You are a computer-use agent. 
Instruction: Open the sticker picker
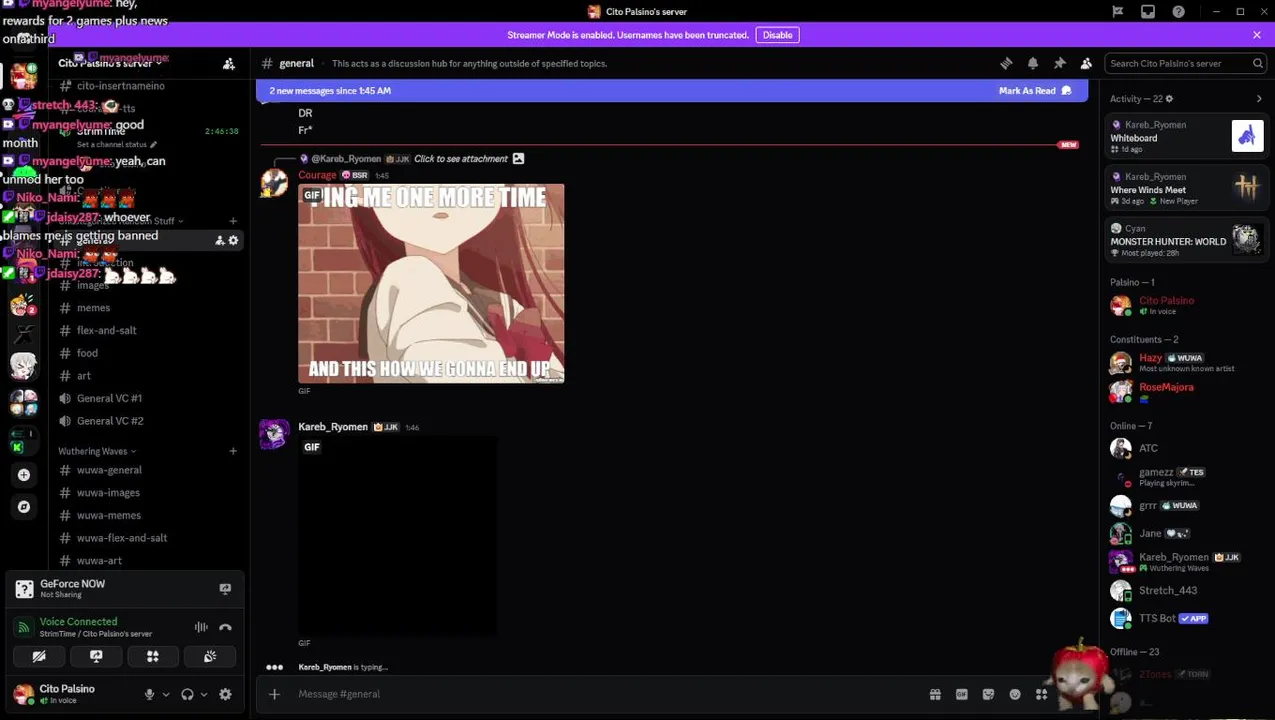pos(988,694)
